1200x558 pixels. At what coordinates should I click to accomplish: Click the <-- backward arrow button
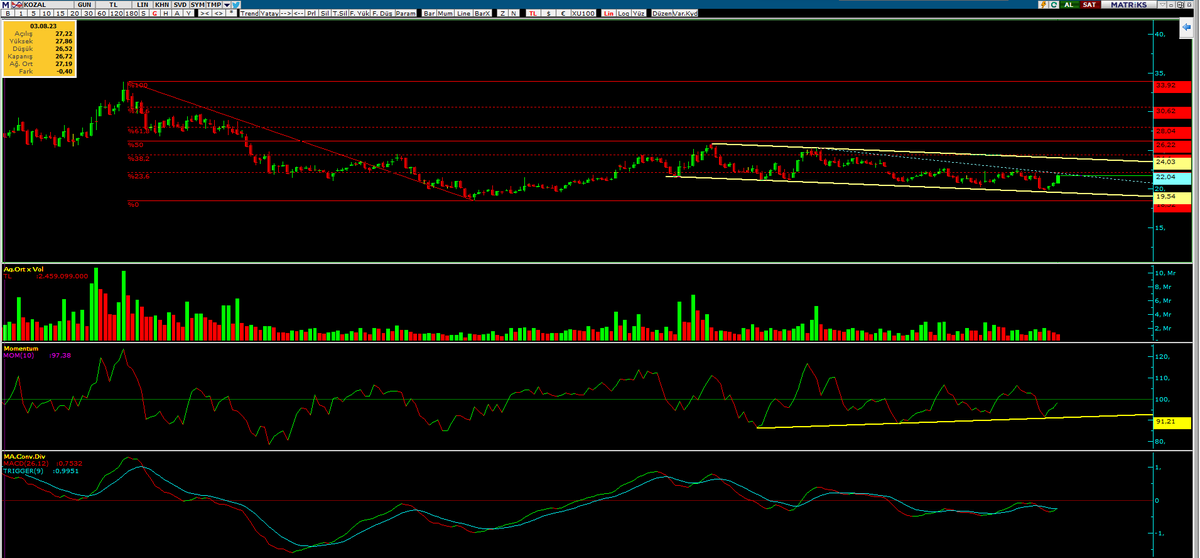pos(299,13)
